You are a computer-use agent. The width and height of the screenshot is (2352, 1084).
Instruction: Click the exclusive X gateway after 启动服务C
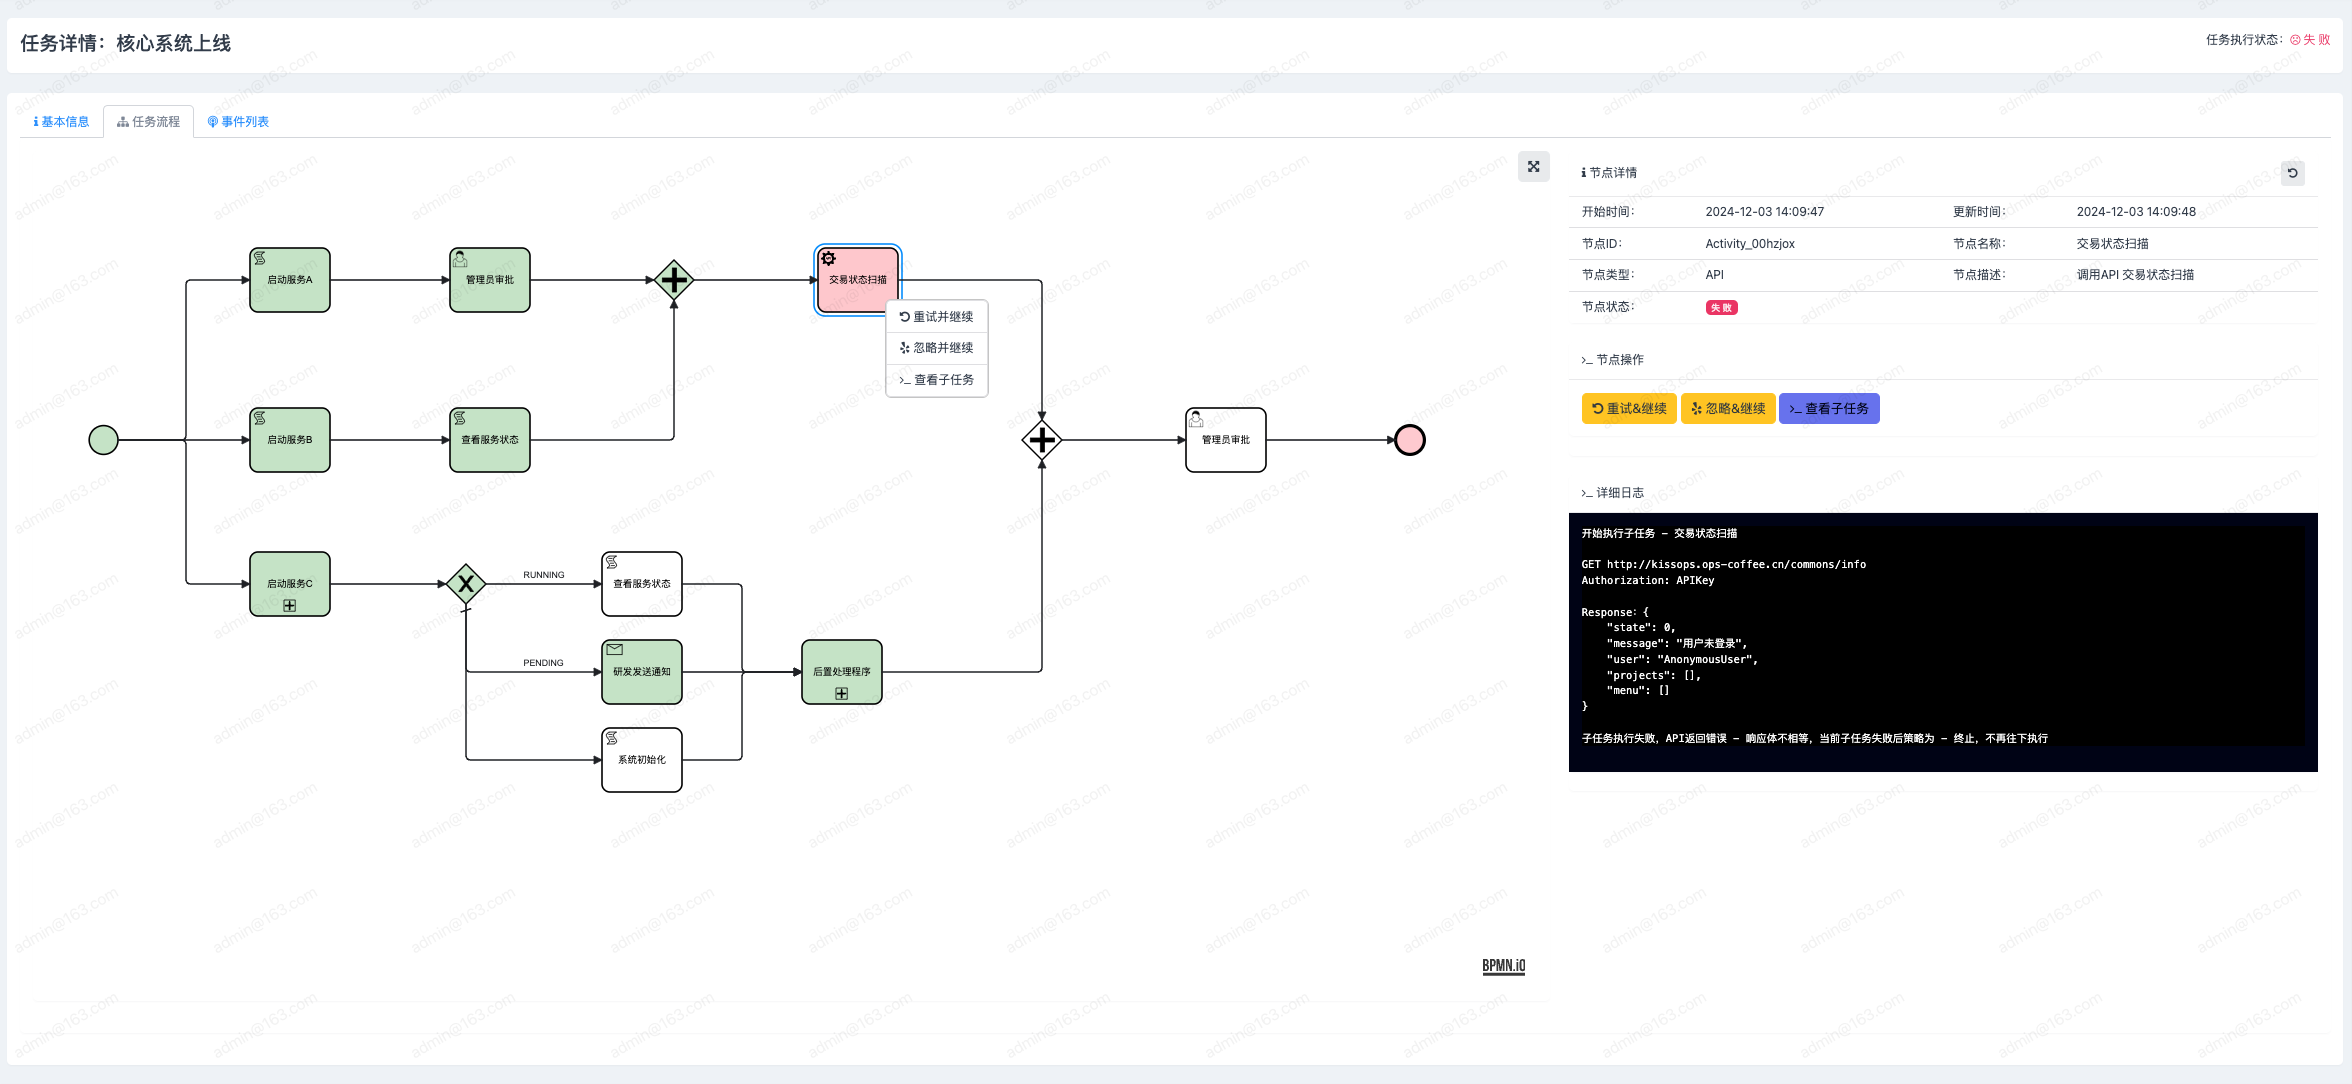[466, 584]
